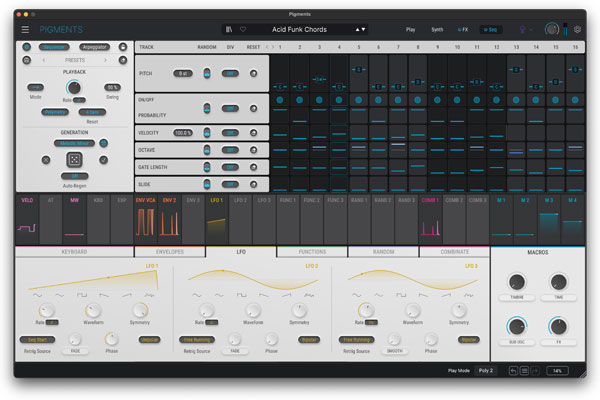Toggle step 8 on/off dot

tap(417, 100)
